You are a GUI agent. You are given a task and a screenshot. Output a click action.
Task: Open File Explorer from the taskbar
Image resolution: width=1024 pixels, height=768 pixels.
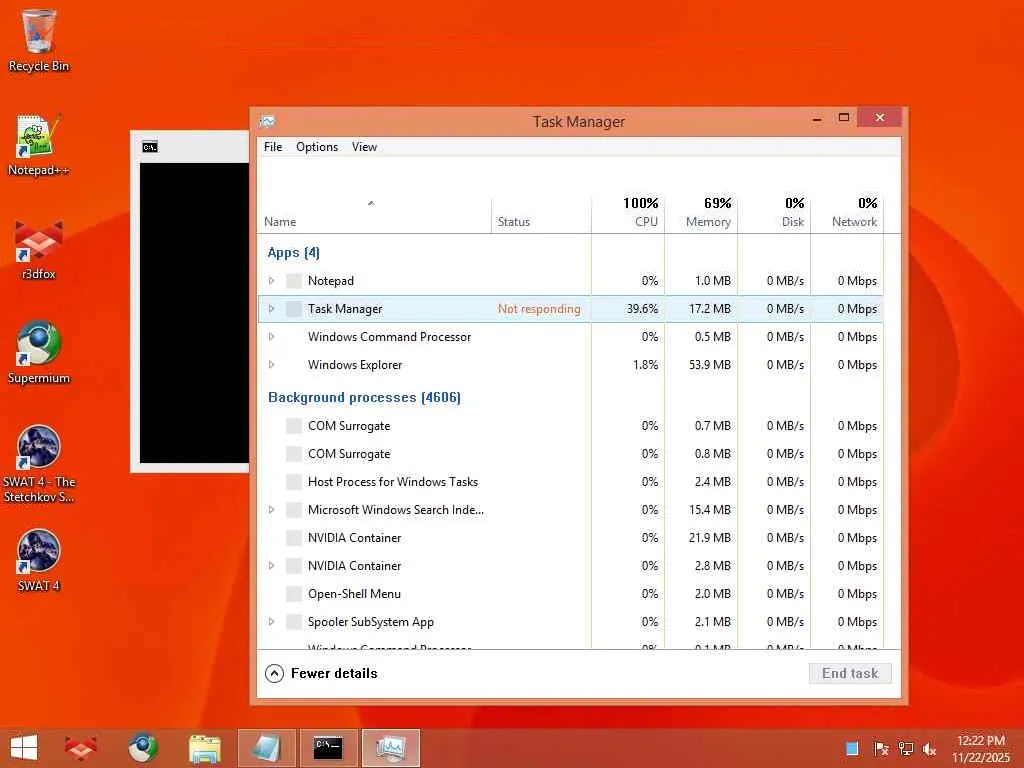click(x=204, y=748)
